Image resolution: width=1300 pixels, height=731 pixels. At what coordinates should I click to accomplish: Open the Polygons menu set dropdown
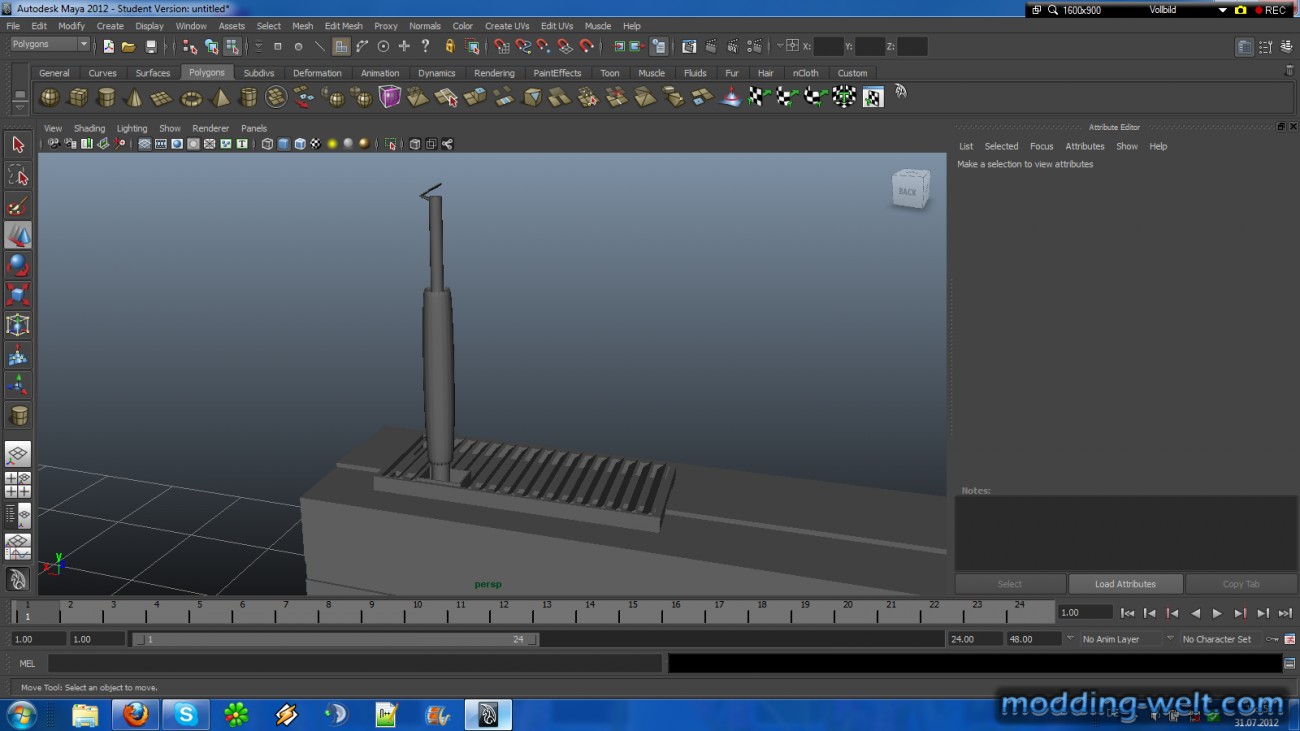pos(49,44)
